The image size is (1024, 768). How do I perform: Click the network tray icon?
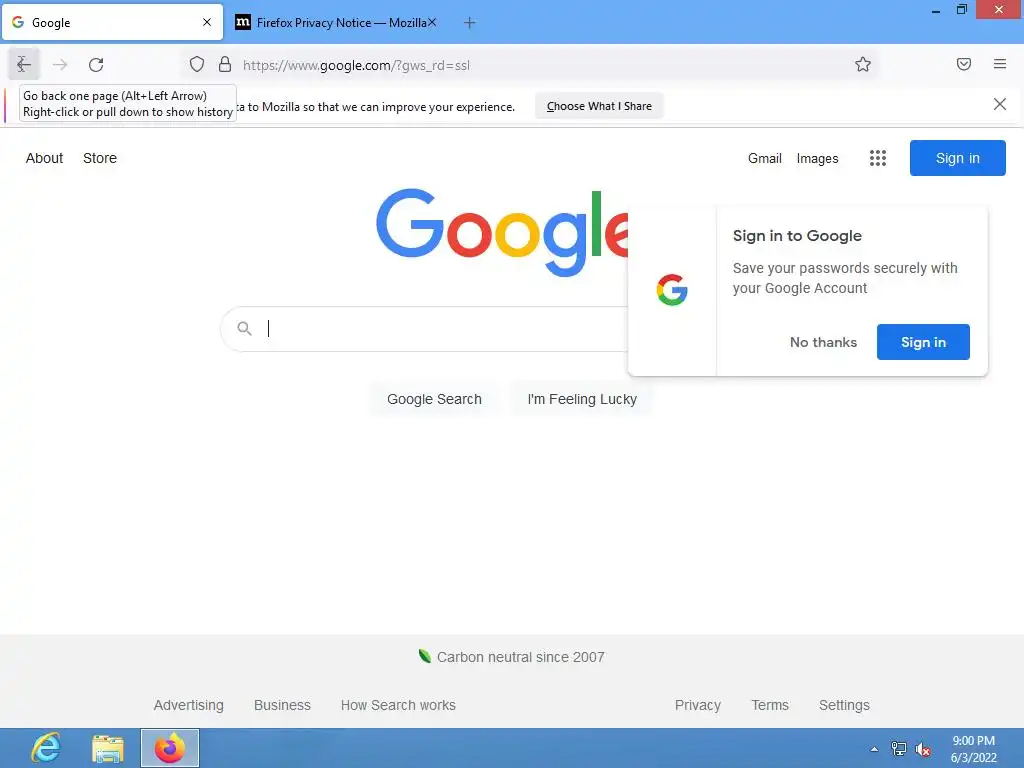[899, 749]
